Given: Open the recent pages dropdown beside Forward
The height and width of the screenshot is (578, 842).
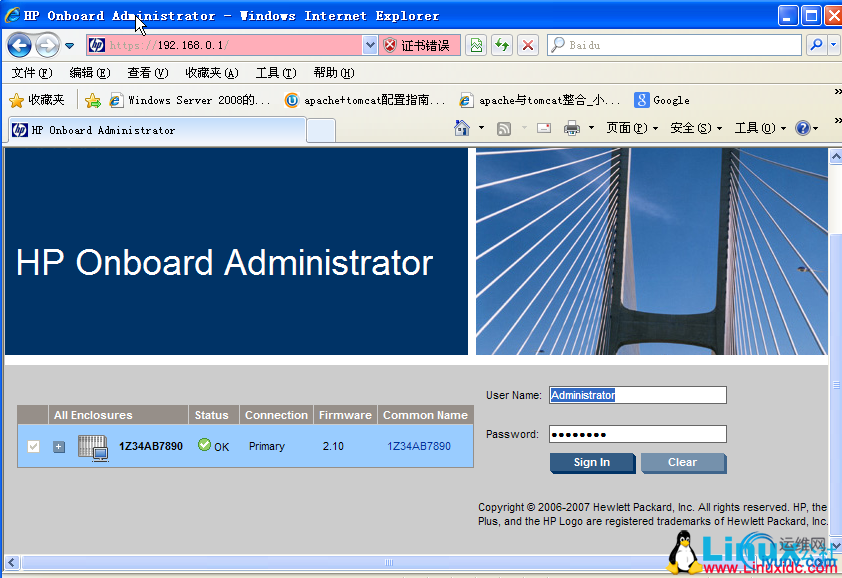Looking at the screenshot, I should point(69,46).
